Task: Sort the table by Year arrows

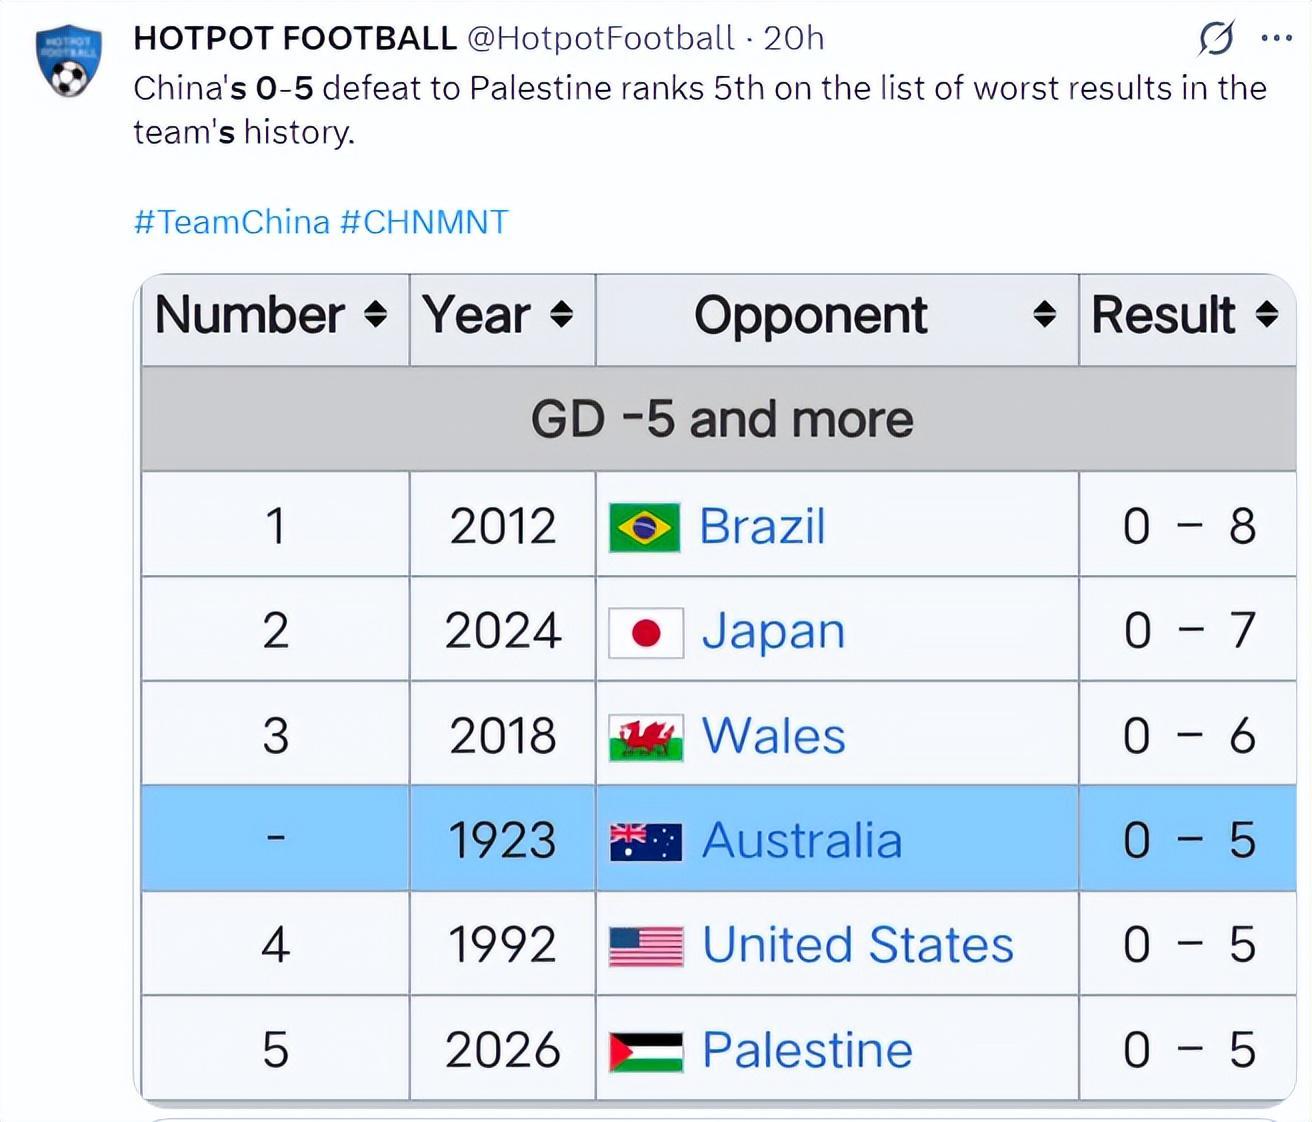Action: point(561,315)
